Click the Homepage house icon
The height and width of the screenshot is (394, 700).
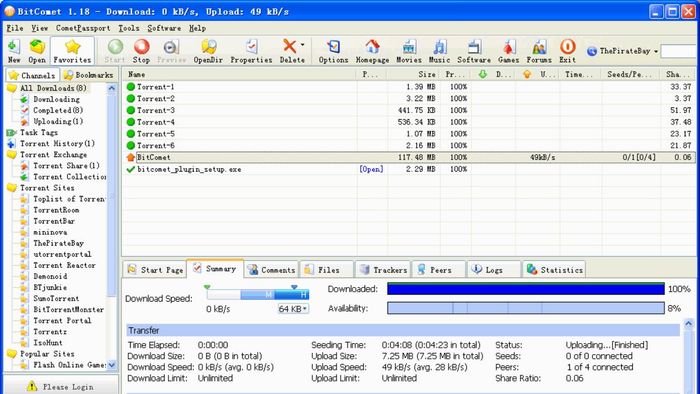coord(372,47)
